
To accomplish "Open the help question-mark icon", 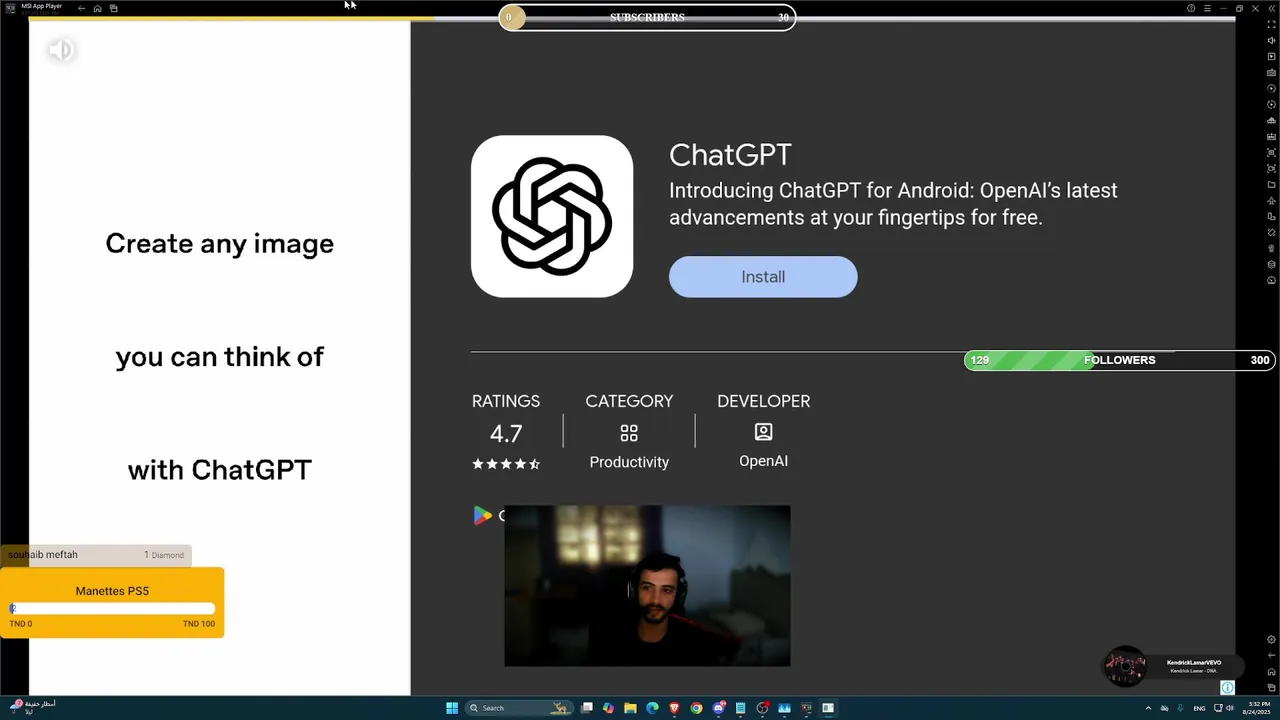I will click(x=1191, y=8).
